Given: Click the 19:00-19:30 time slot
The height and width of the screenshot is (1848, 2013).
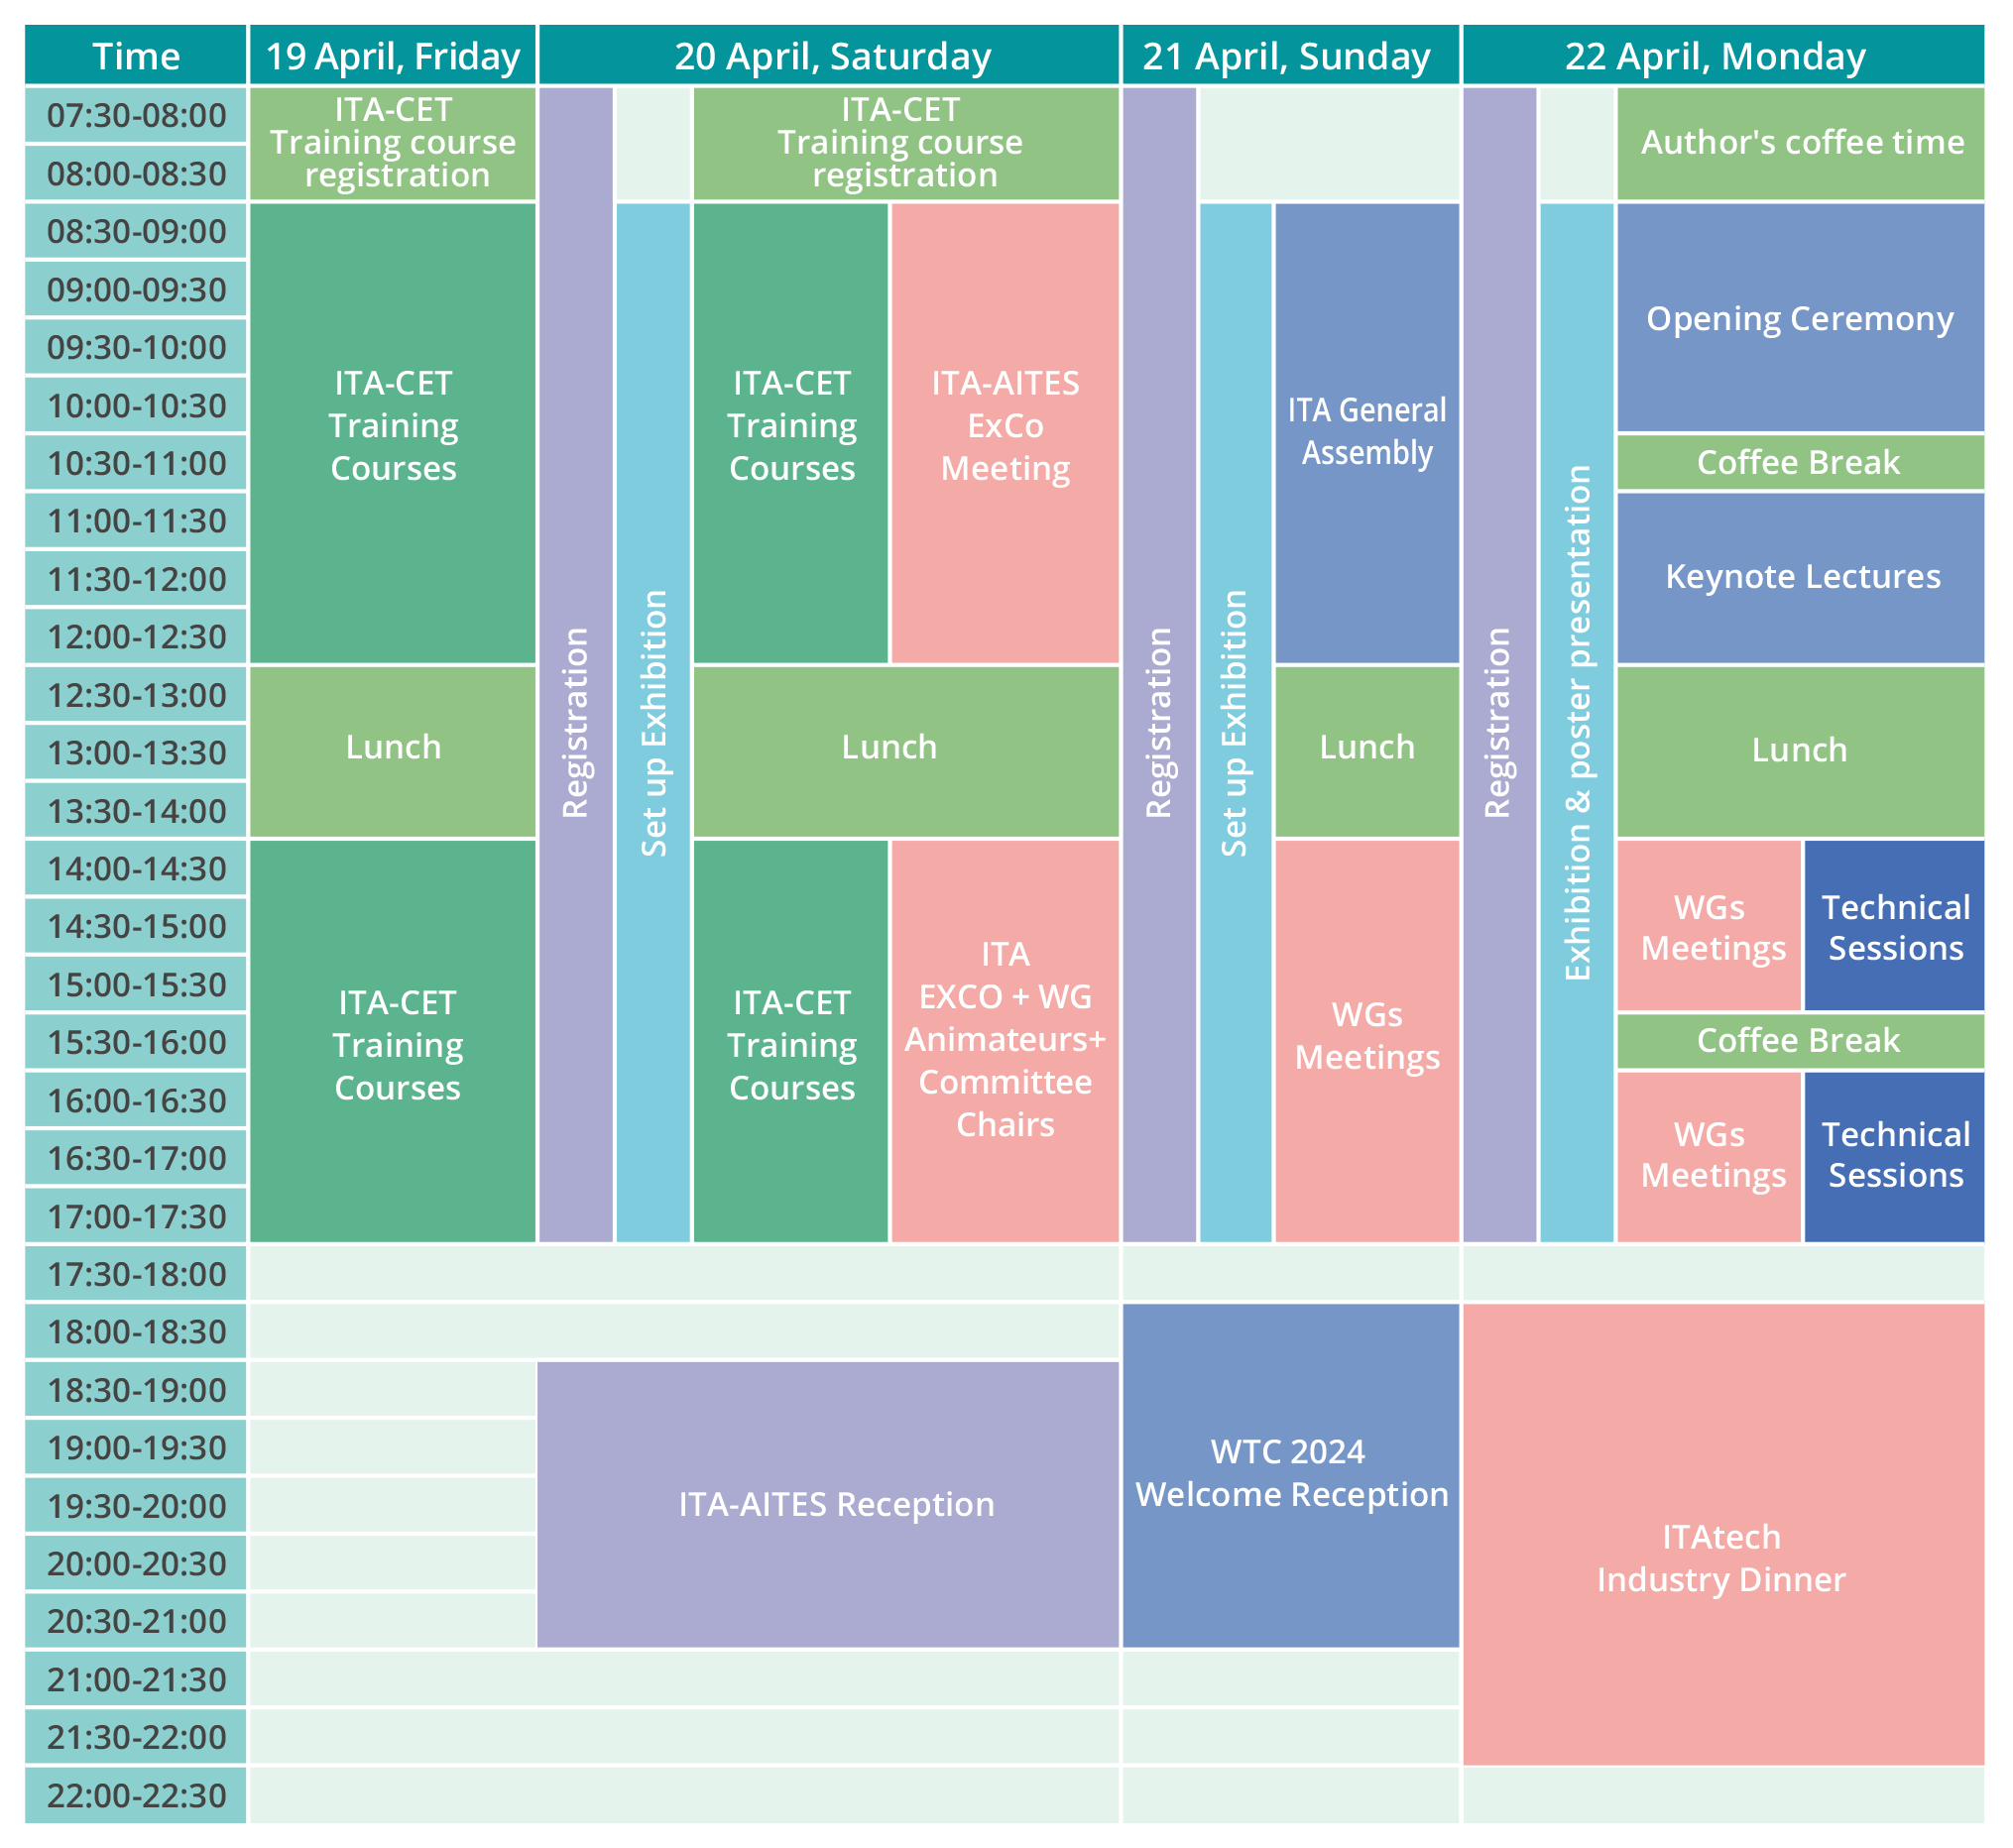Looking at the screenshot, I should [x=136, y=1447].
